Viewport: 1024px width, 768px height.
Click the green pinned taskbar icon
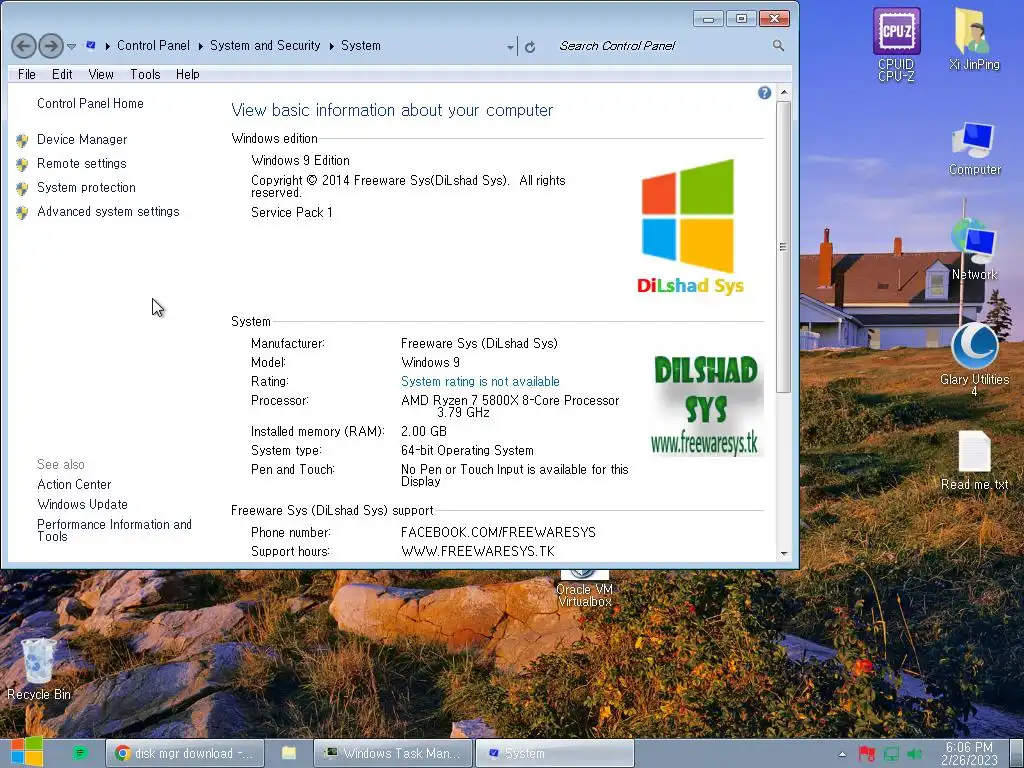80,753
